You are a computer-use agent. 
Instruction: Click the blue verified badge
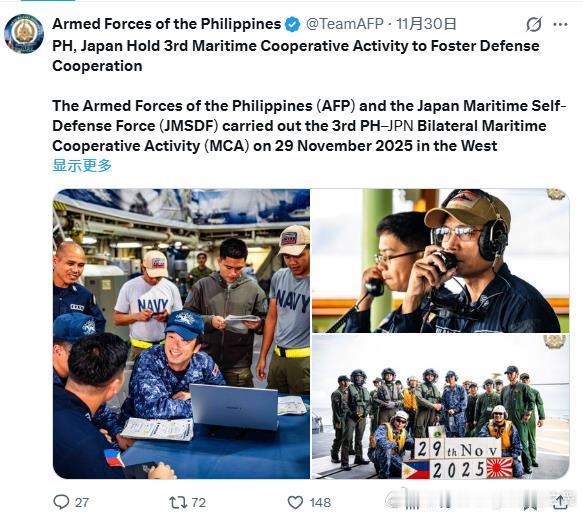[x=293, y=25]
